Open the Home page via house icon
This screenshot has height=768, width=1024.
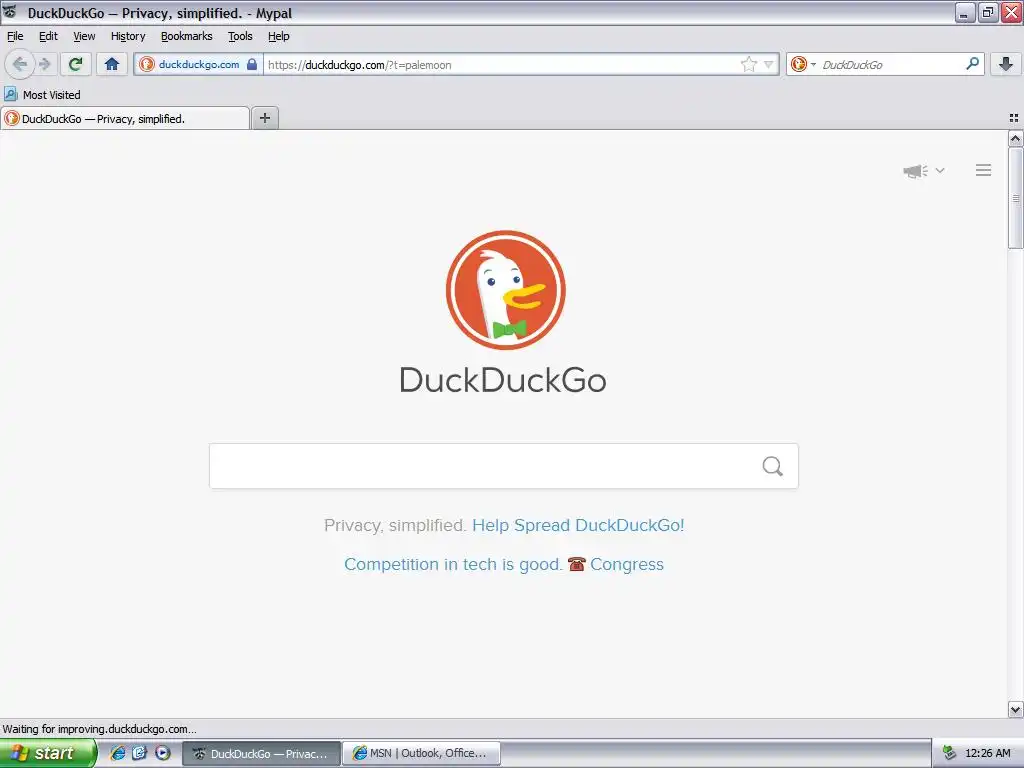112,64
